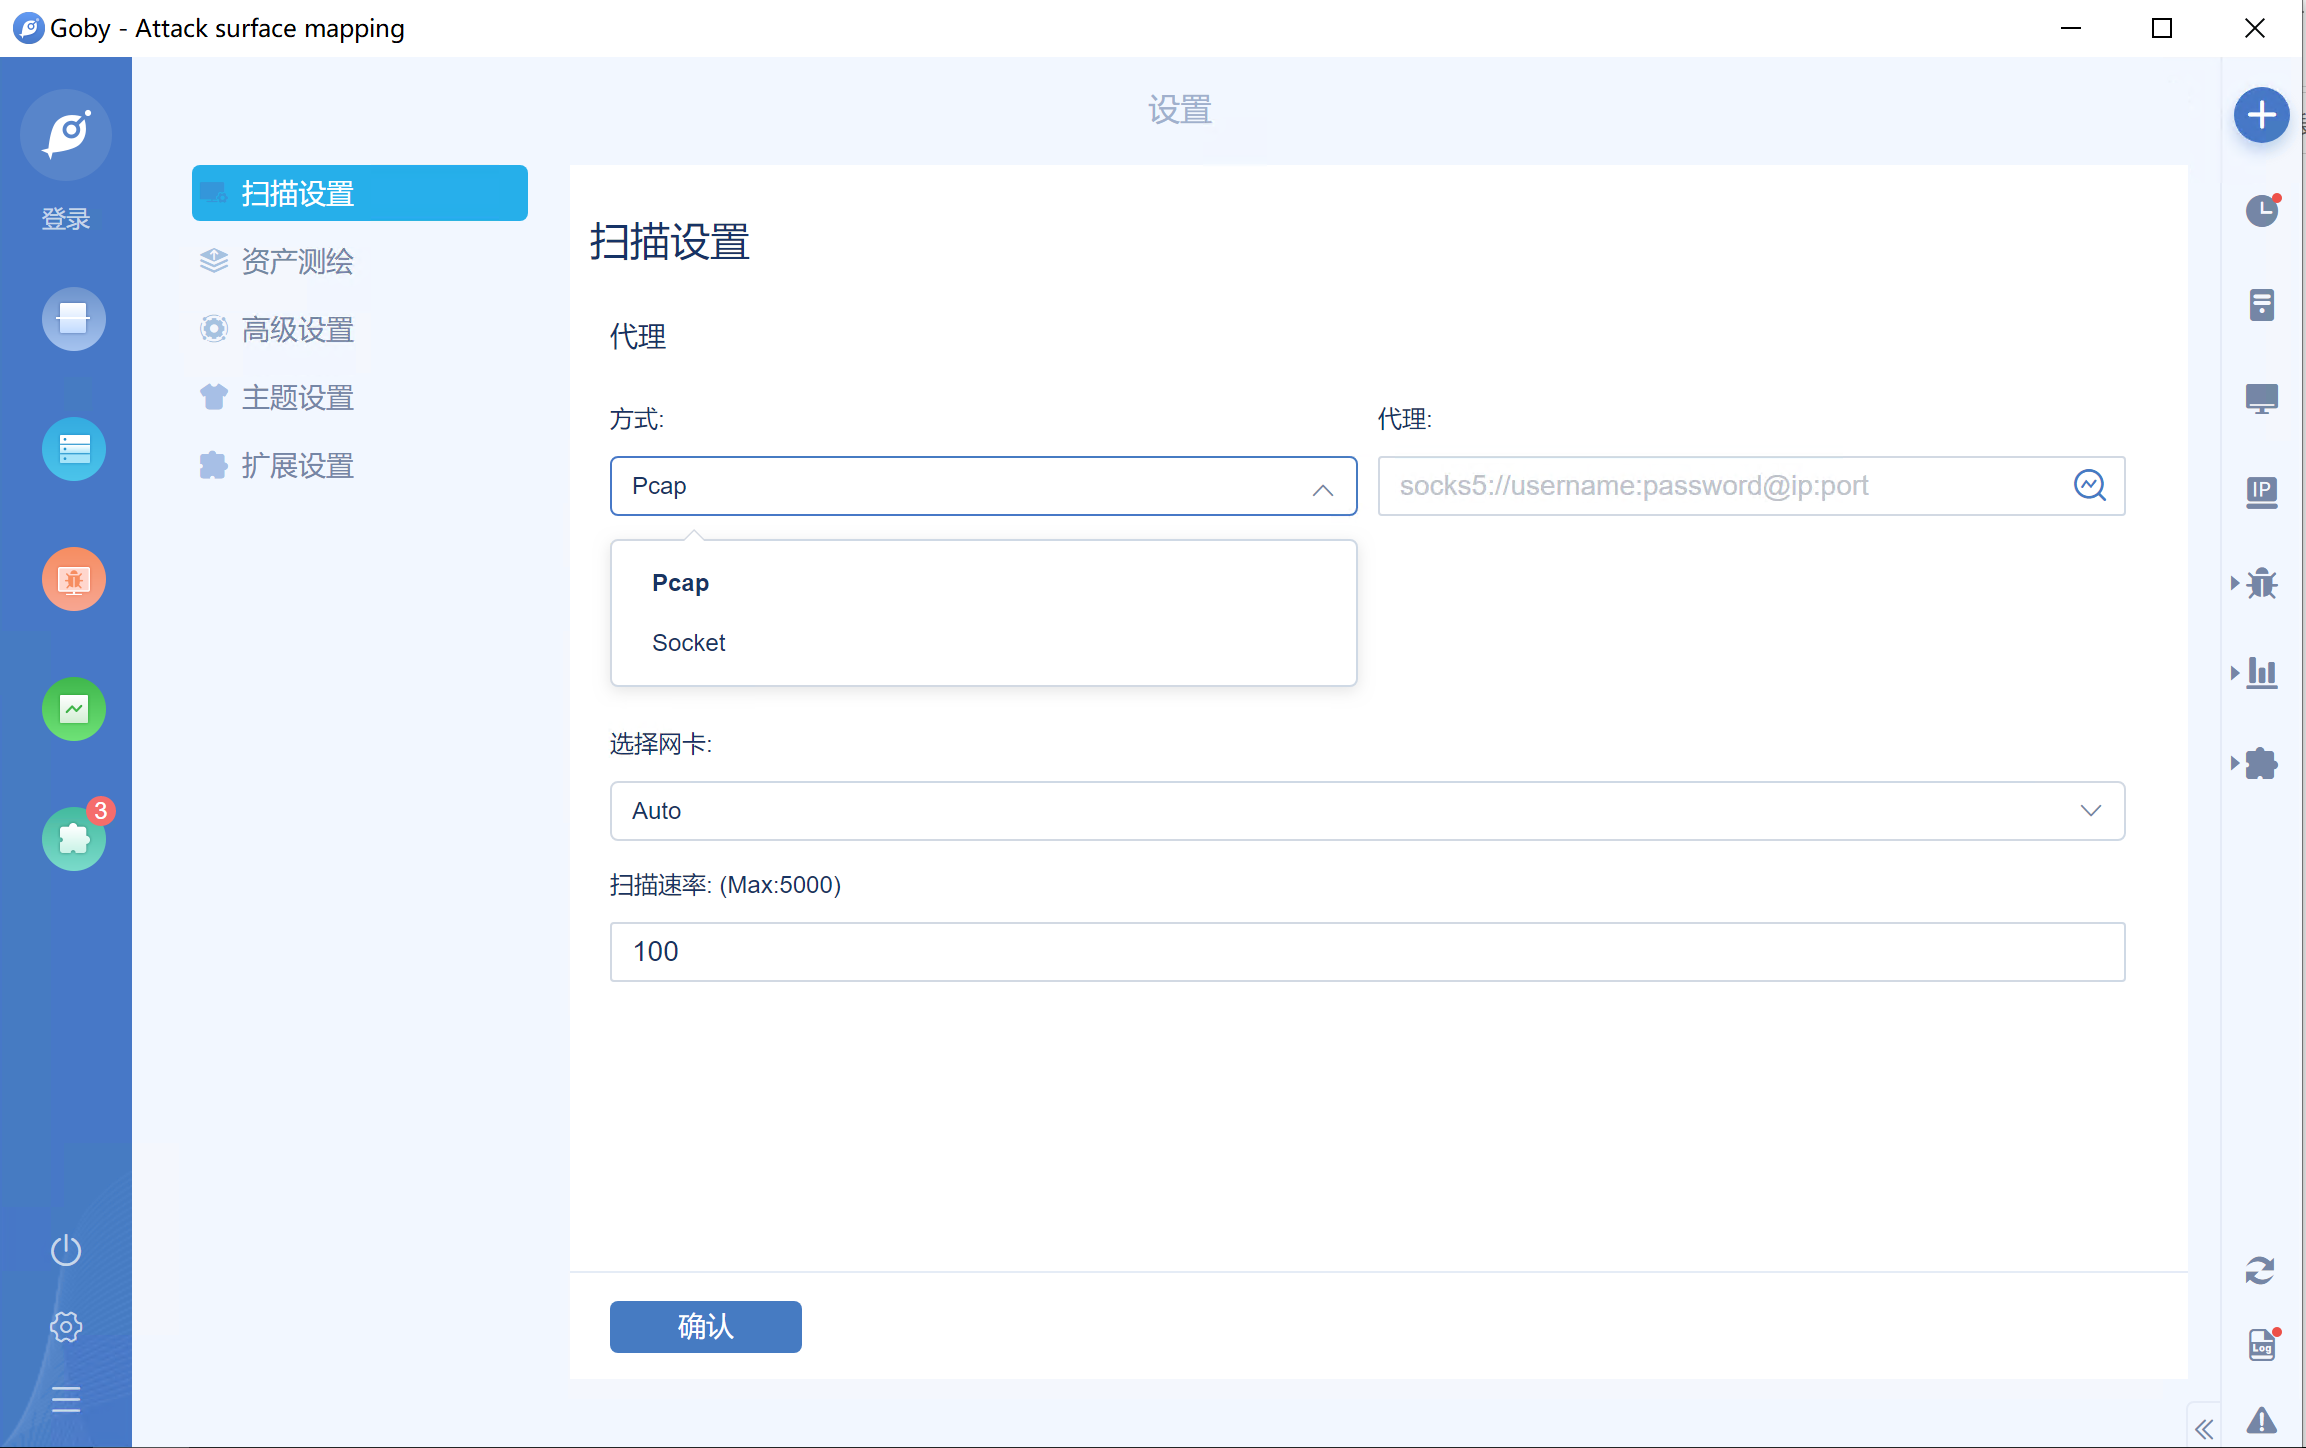Click the proxy test icon in field
2306x1448 pixels.
[2090, 485]
